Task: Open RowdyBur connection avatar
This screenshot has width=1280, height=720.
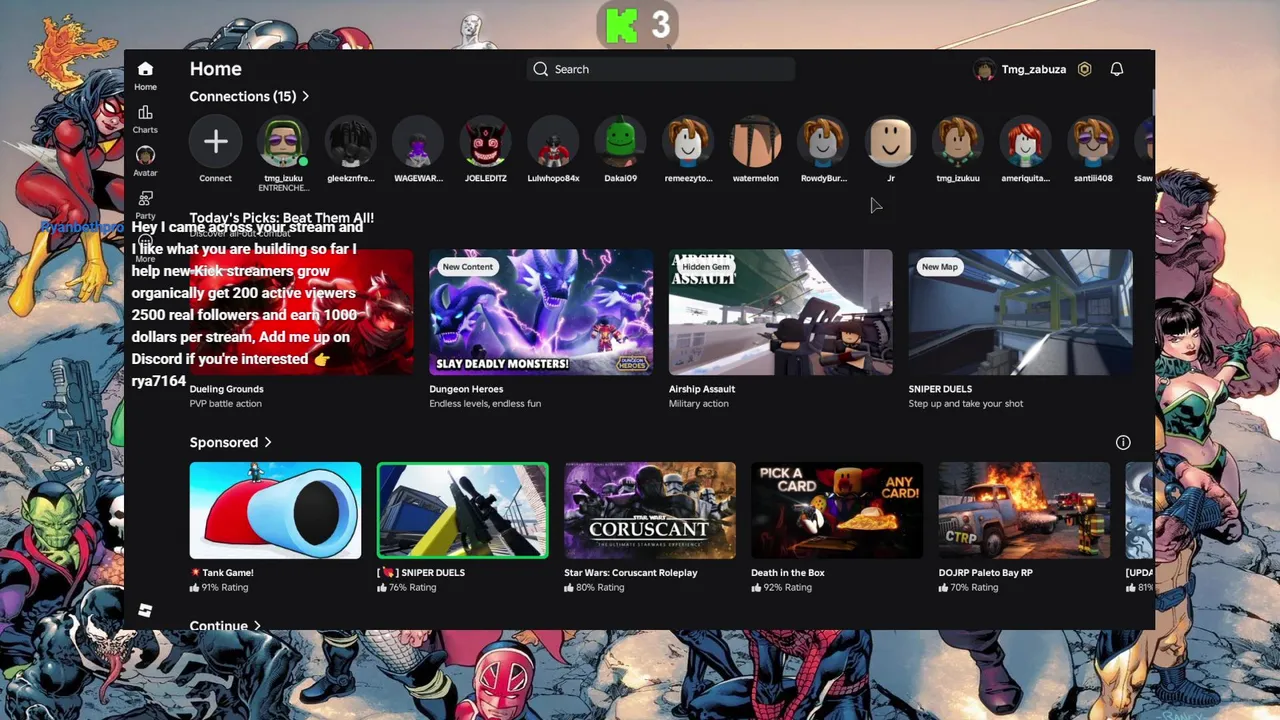Action: [x=823, y=142]
